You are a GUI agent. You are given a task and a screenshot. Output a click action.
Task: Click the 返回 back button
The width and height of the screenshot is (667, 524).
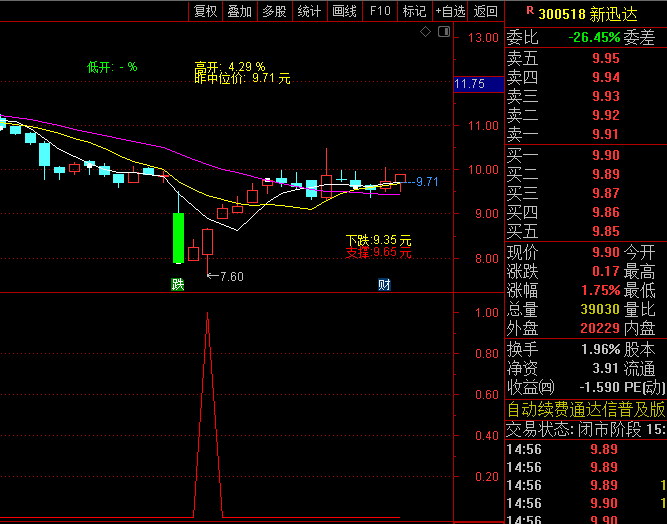tap(486, 11)
